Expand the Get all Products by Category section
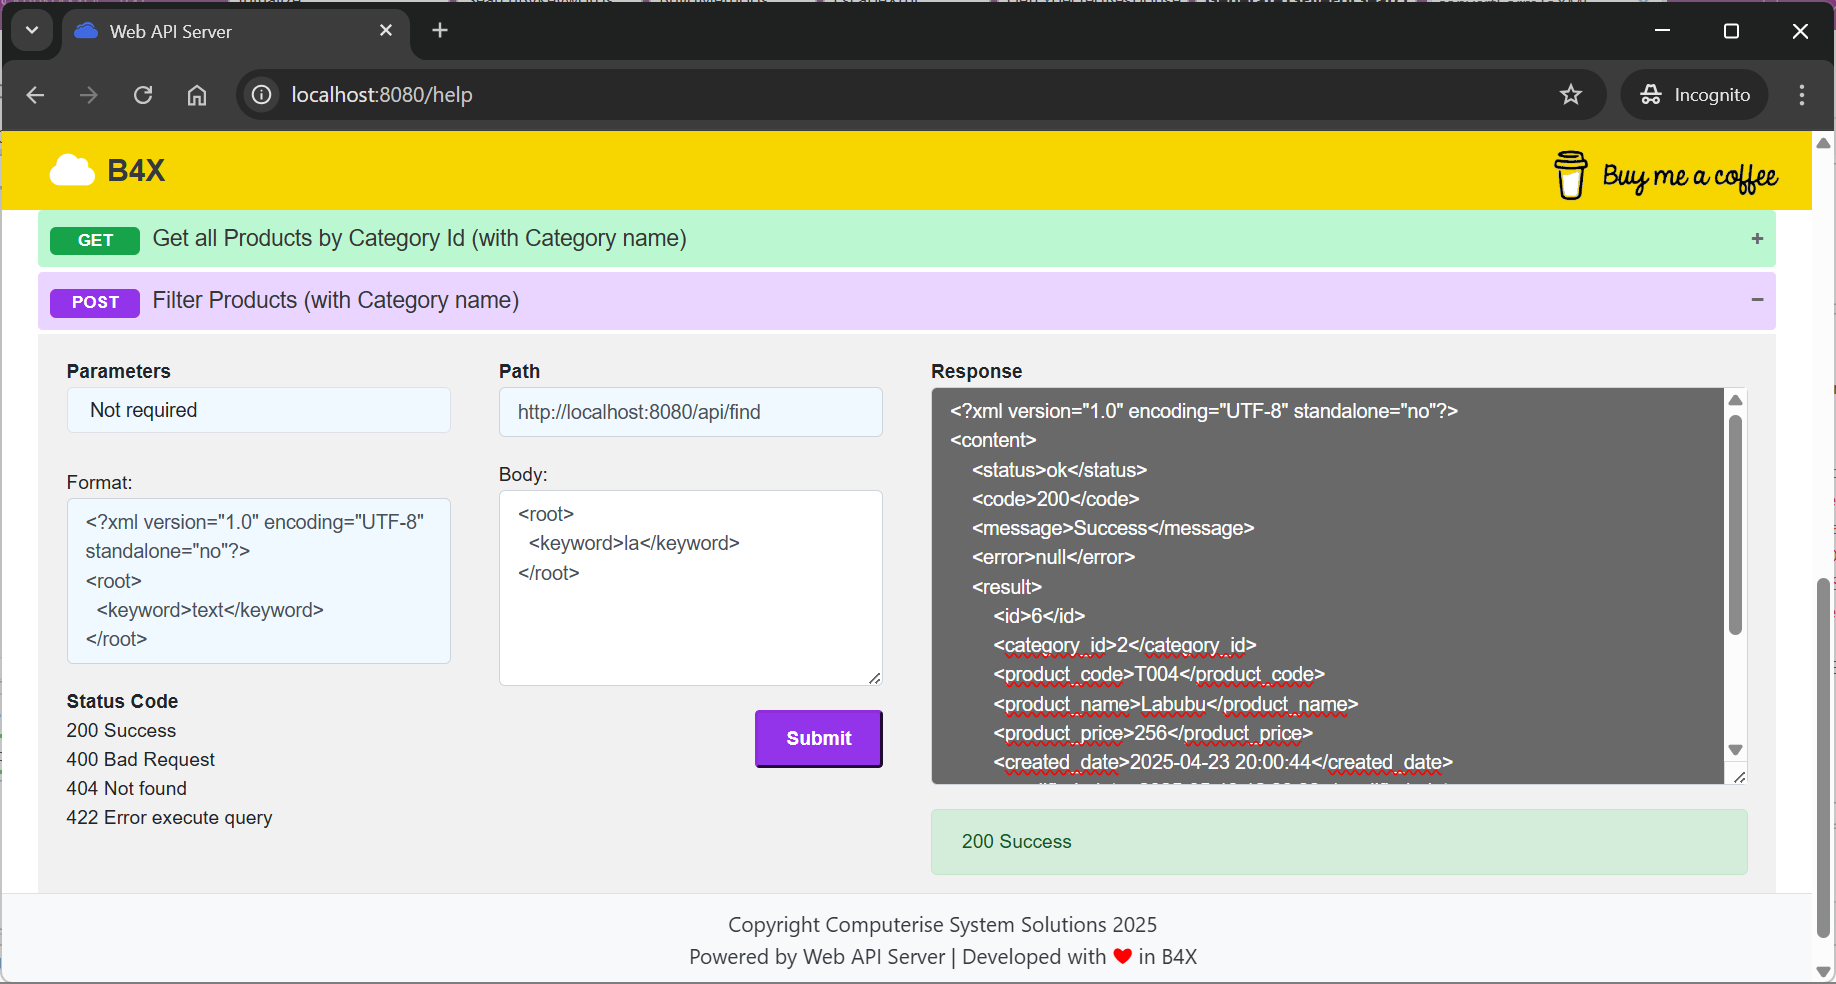The width and height of the screenshot is (1836, 984). pyautogui.click(x=1756, y=239)
